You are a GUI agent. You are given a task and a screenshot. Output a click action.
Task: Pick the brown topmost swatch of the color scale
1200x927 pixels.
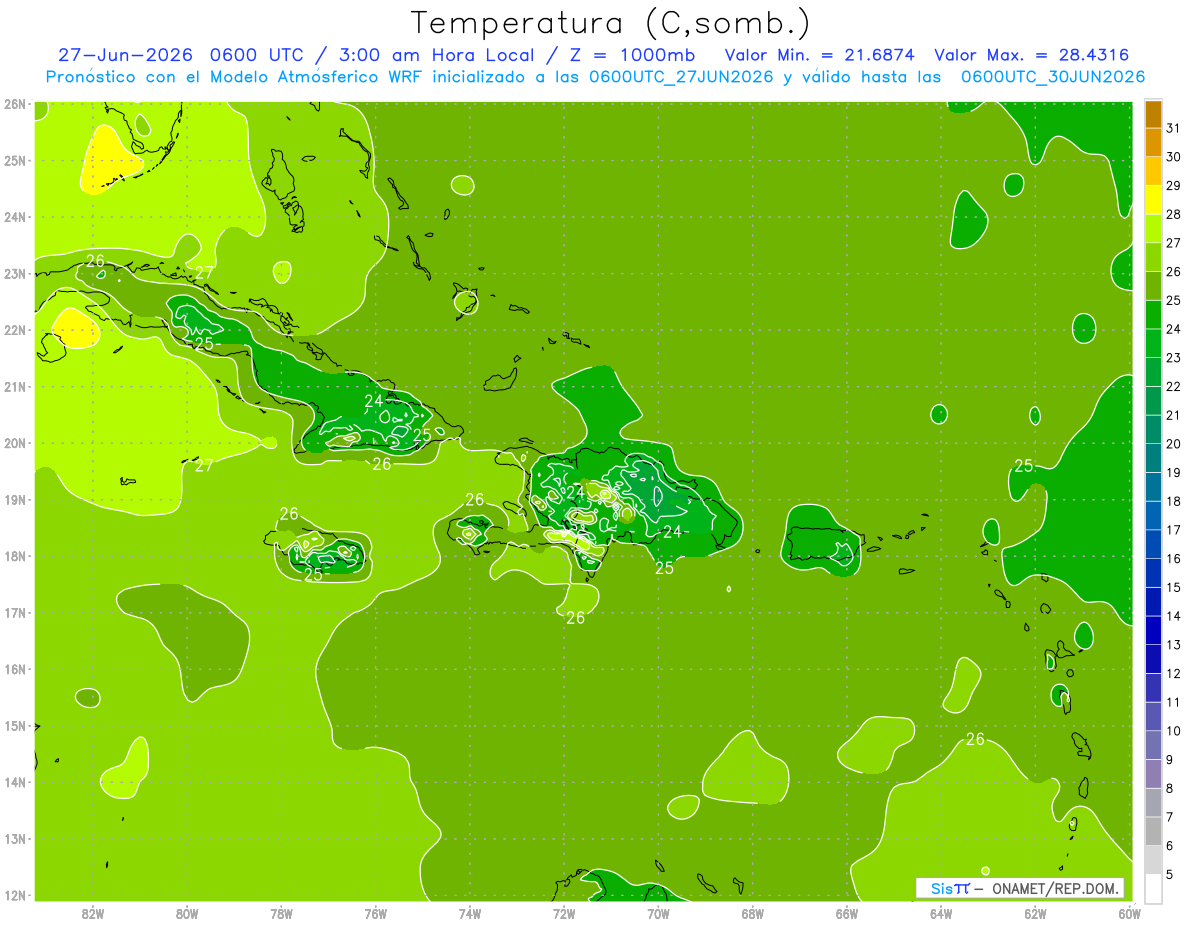pos(1153,114)
